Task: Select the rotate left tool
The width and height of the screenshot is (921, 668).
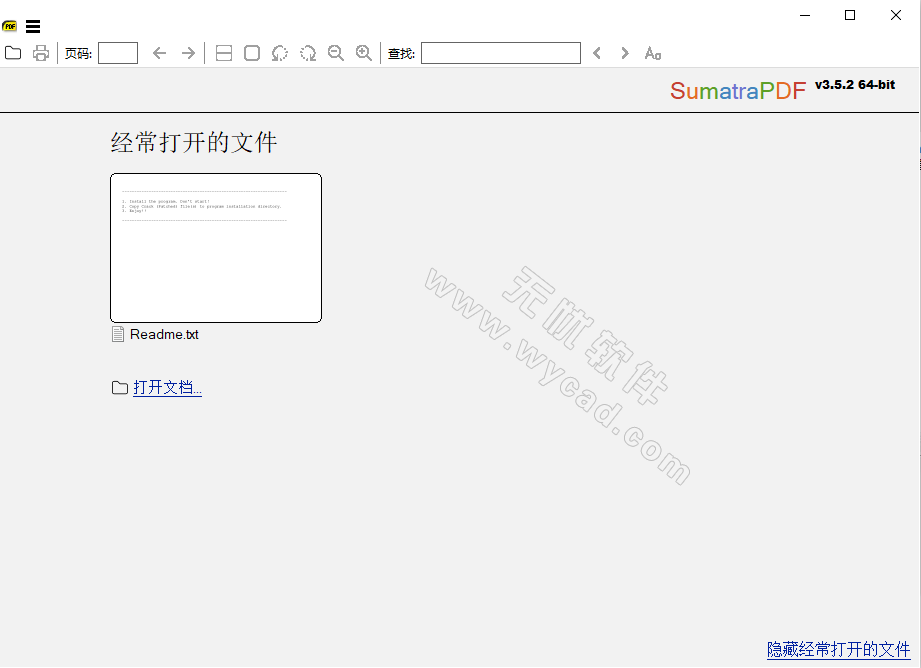Action: coord(280,53)
